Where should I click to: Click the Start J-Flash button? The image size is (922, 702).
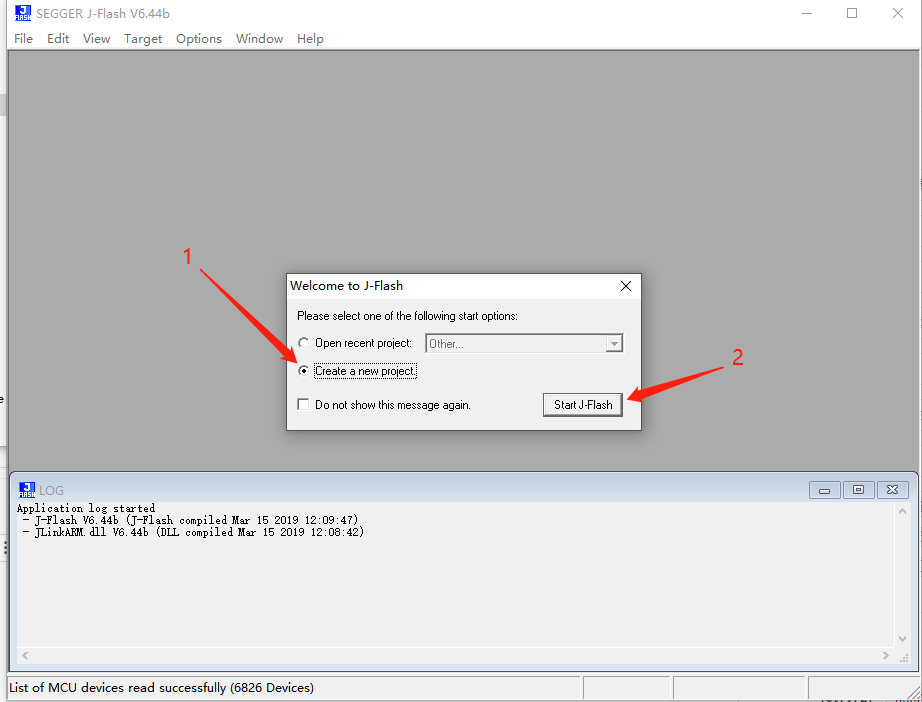583,405
